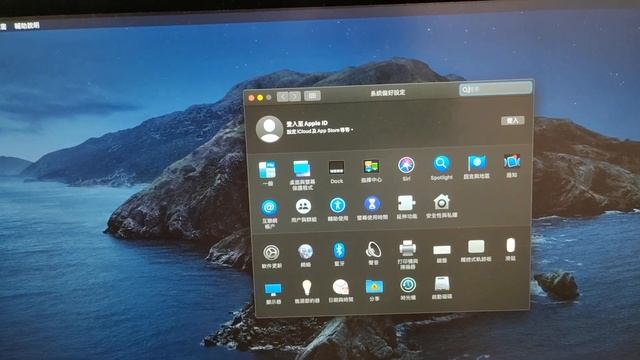Viewport: 640px width, 360px height.
Task: Click the Apple ID sign-in button
Action: 513,120
